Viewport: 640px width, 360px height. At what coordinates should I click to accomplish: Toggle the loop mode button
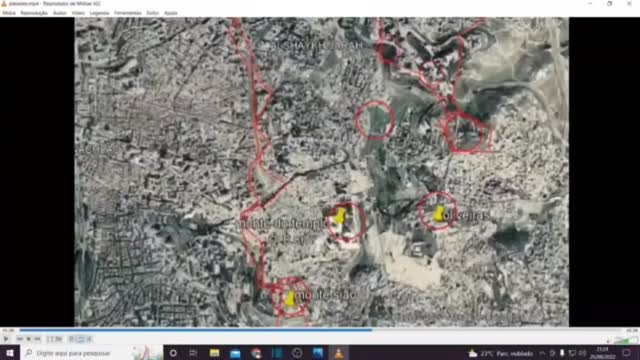[x=81, y=339]
